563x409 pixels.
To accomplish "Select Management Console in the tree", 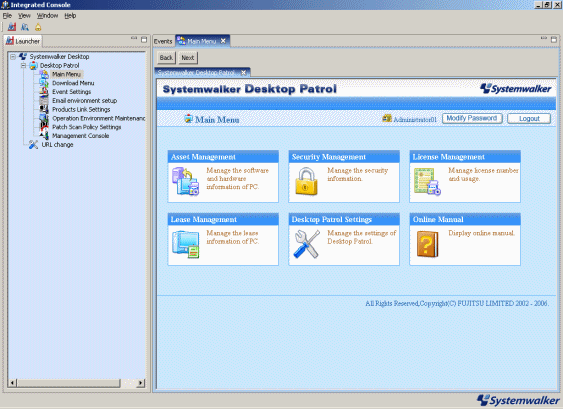I will pyautogui.click(x=80, y=136).
